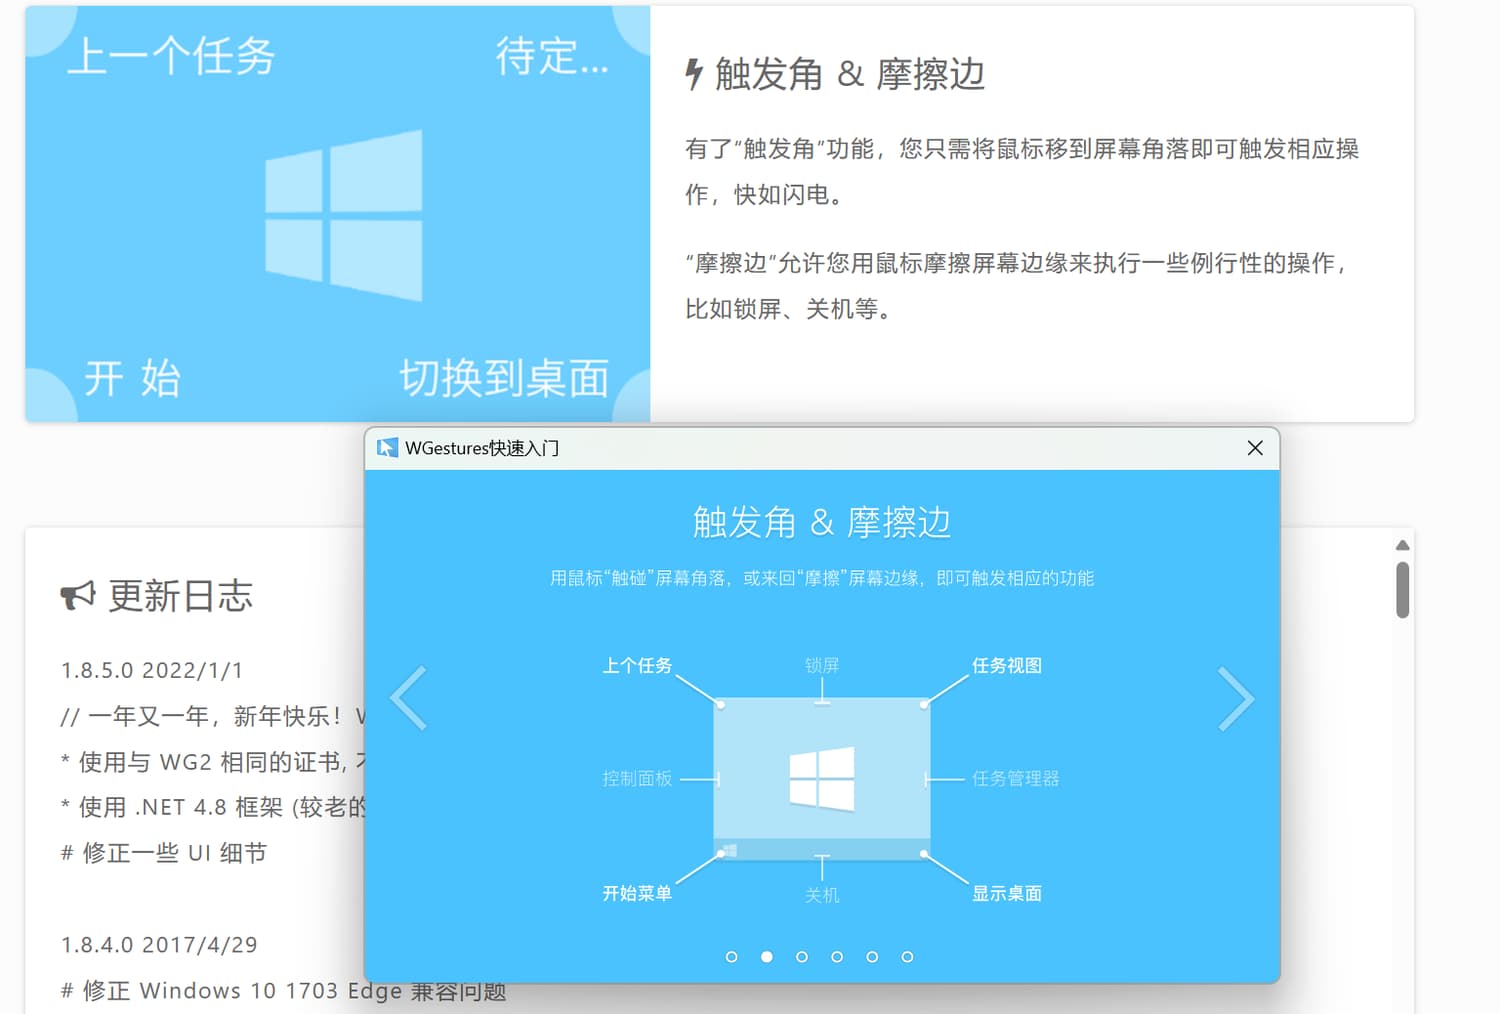Click the 上个任务 corner label
This screenshot has width=1500, height=1014.
tap(637, 666)
